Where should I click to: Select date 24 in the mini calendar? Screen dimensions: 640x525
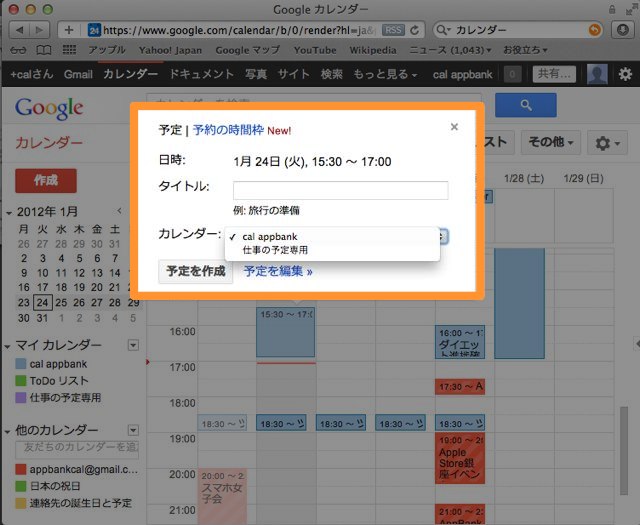click(42, 303)
